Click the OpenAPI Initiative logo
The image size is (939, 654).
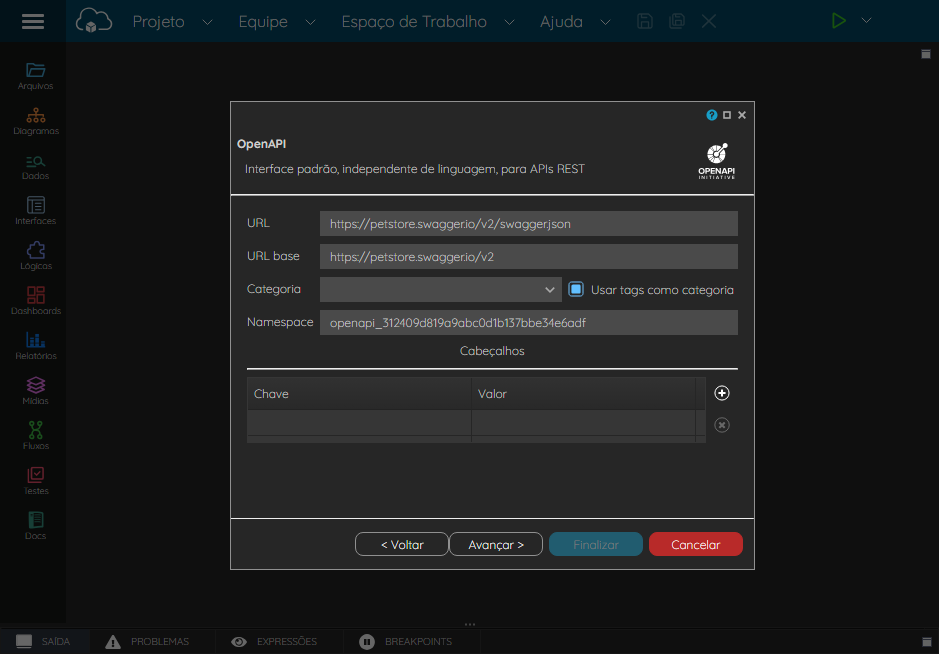716,161
